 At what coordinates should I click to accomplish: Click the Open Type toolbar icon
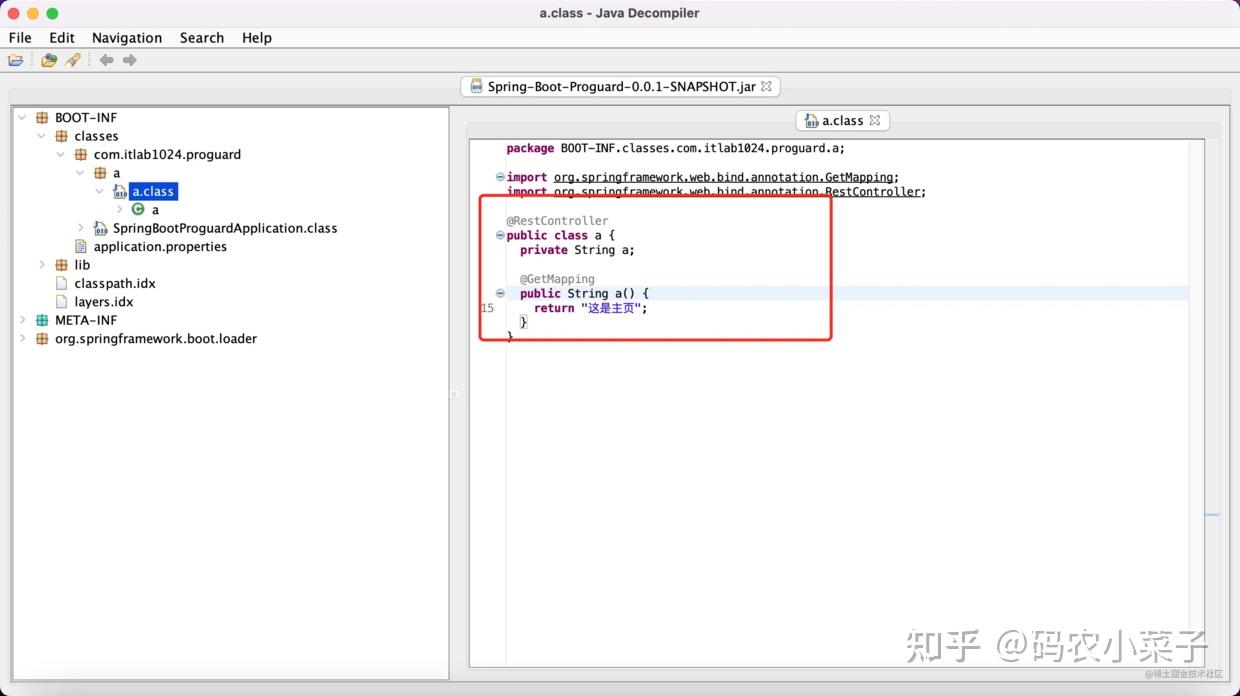48,60
